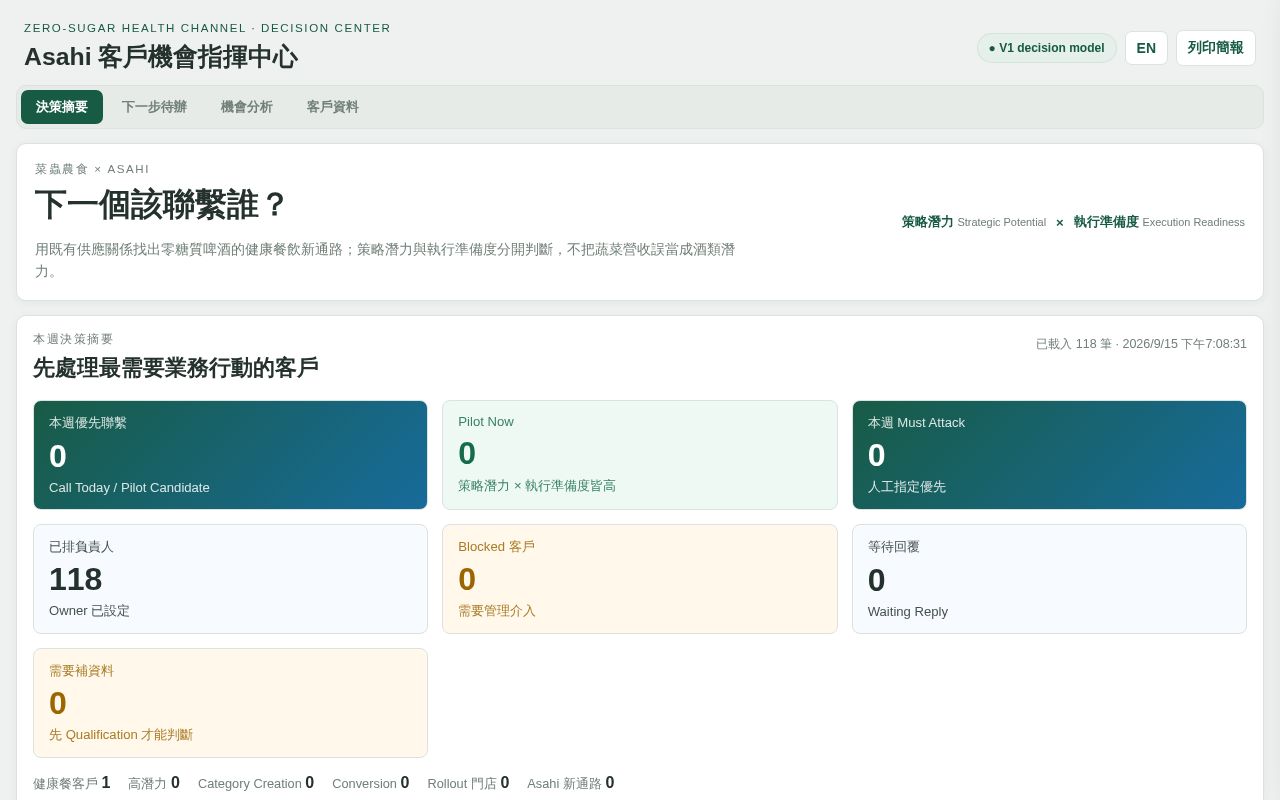Click the V1 decision model badge
Viewport: 1280px width, 800px height.
pyautogui.click(x=1047, y=48)
